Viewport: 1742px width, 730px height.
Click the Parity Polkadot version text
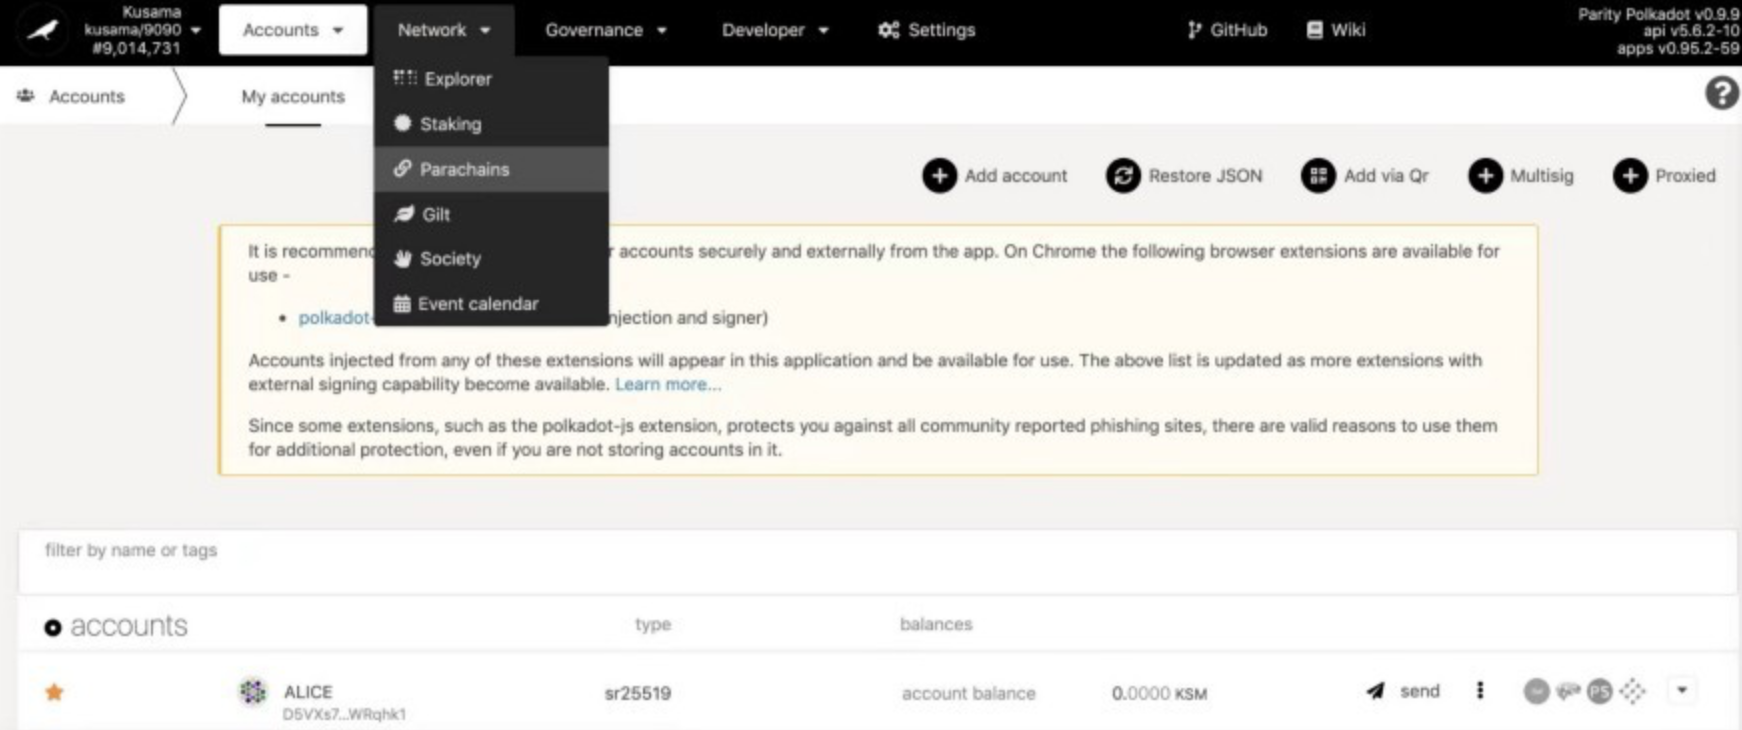[1658, 14]
